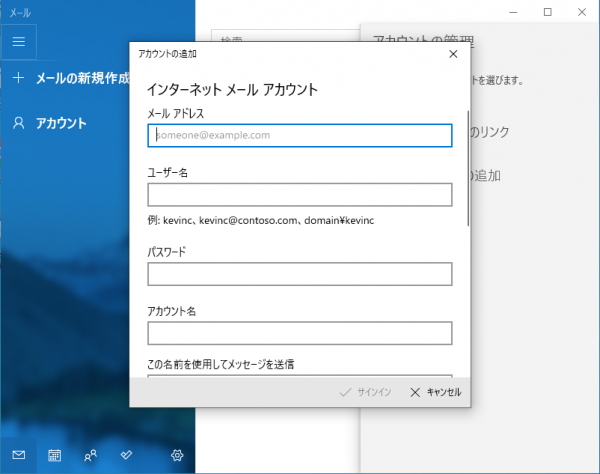
Task: Click the X icon beside キャンセル
Action: click(x=415, y=392)
